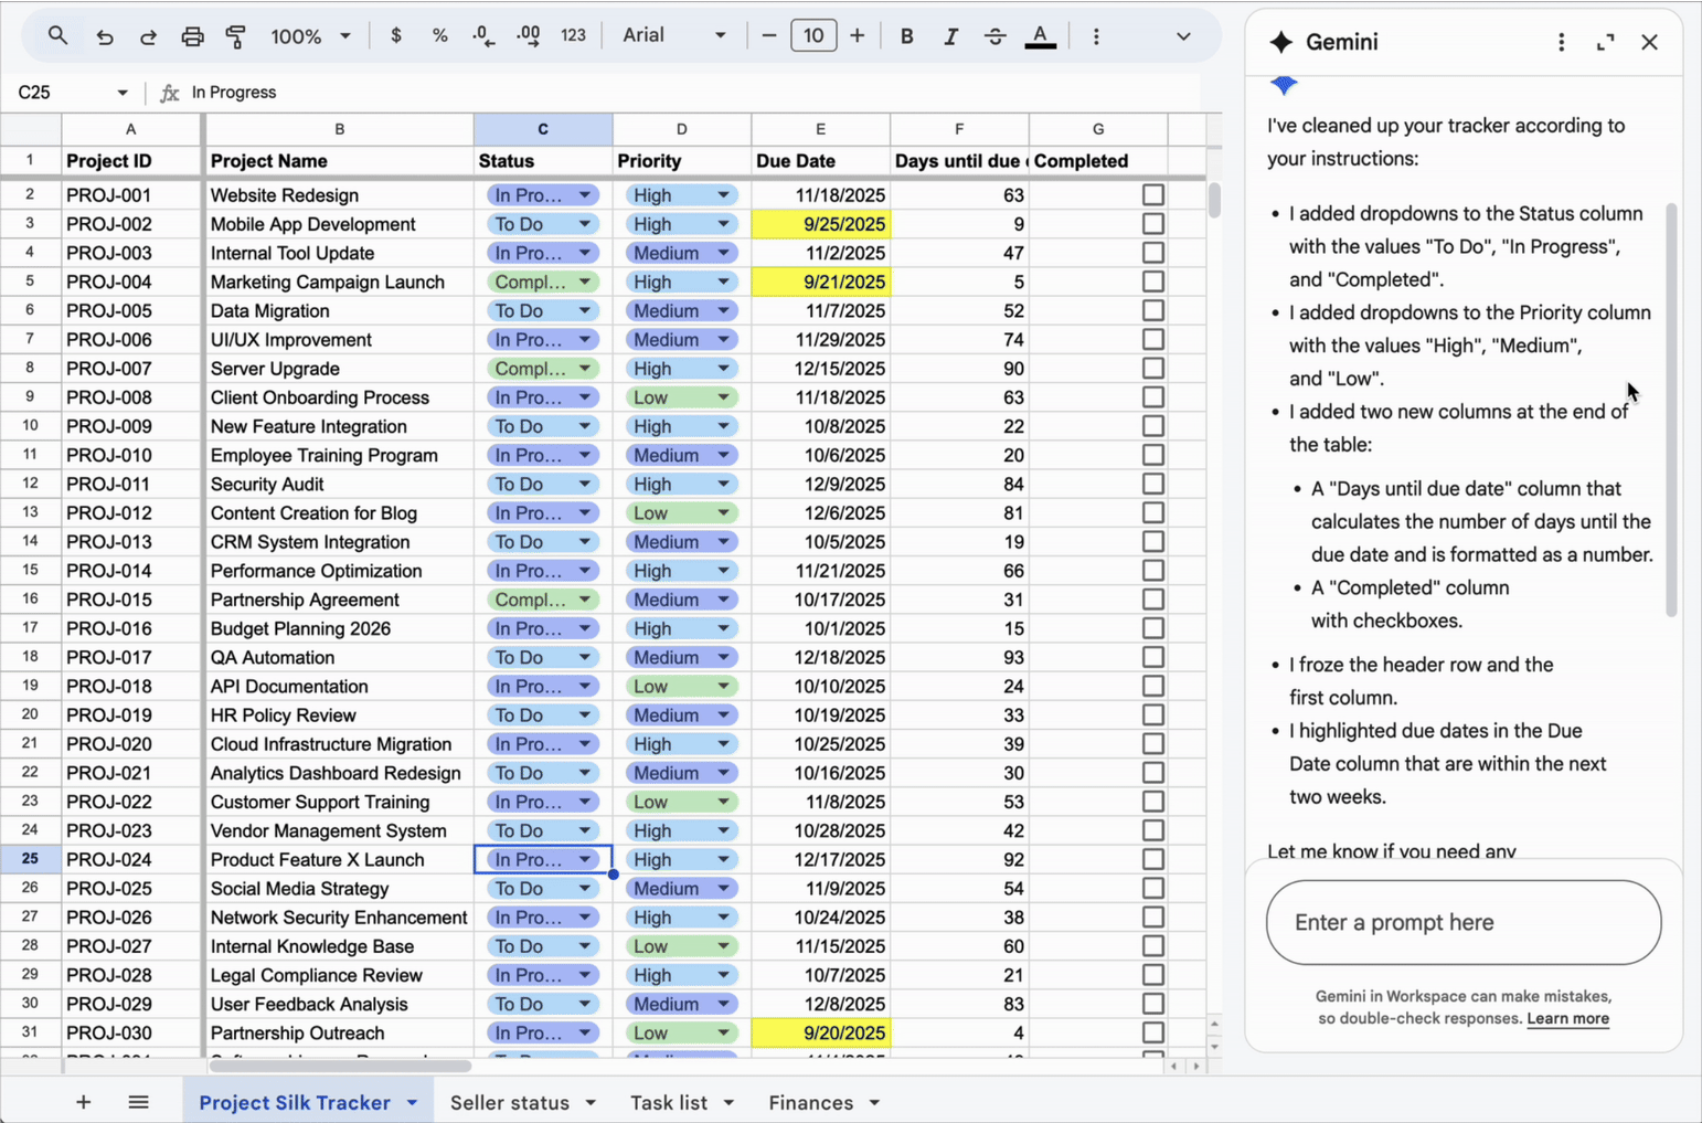The height and width of the screenshot is (1124, 1704).
Task: Open the Learn more link in Gemini
Action: 1568,1019
